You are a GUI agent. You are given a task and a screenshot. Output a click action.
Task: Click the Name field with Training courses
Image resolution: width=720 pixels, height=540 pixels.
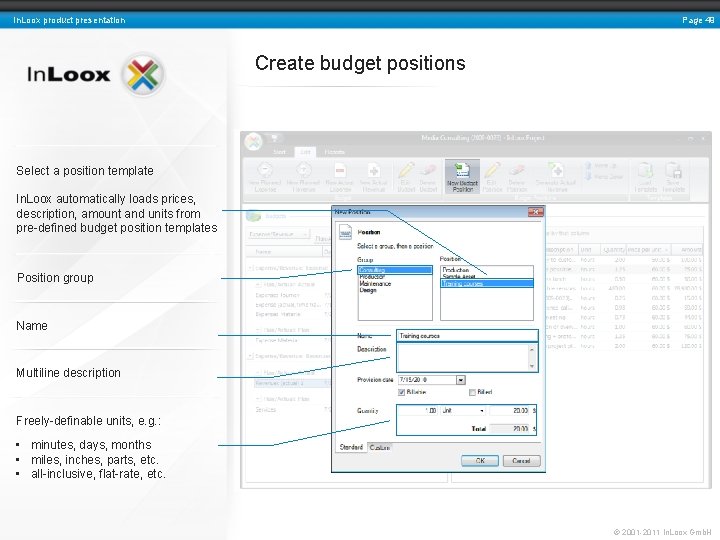coord(467,336)
